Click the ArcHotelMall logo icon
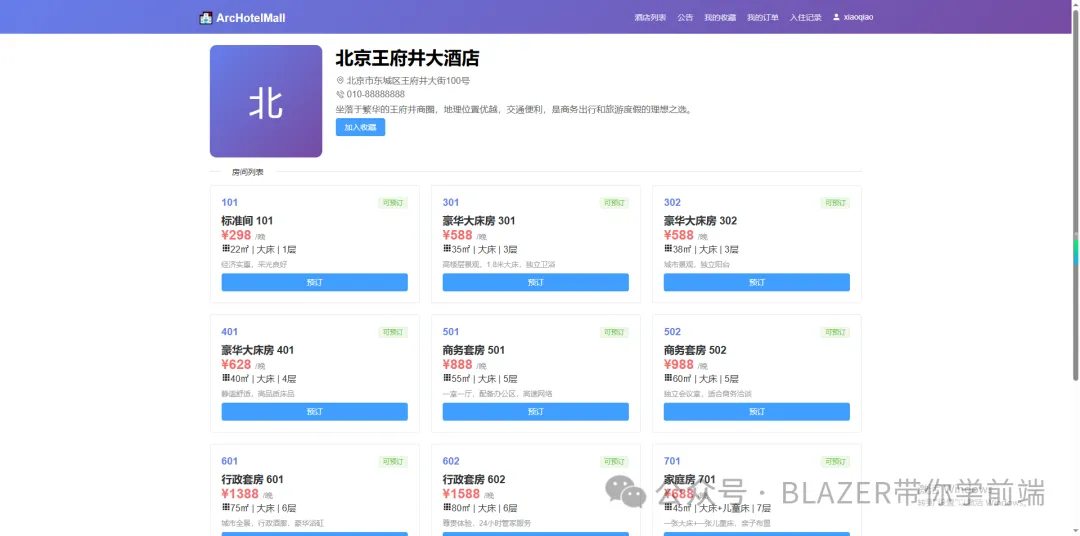The width and height of the screenshot is (1080, 536). (x=205, y=18)
